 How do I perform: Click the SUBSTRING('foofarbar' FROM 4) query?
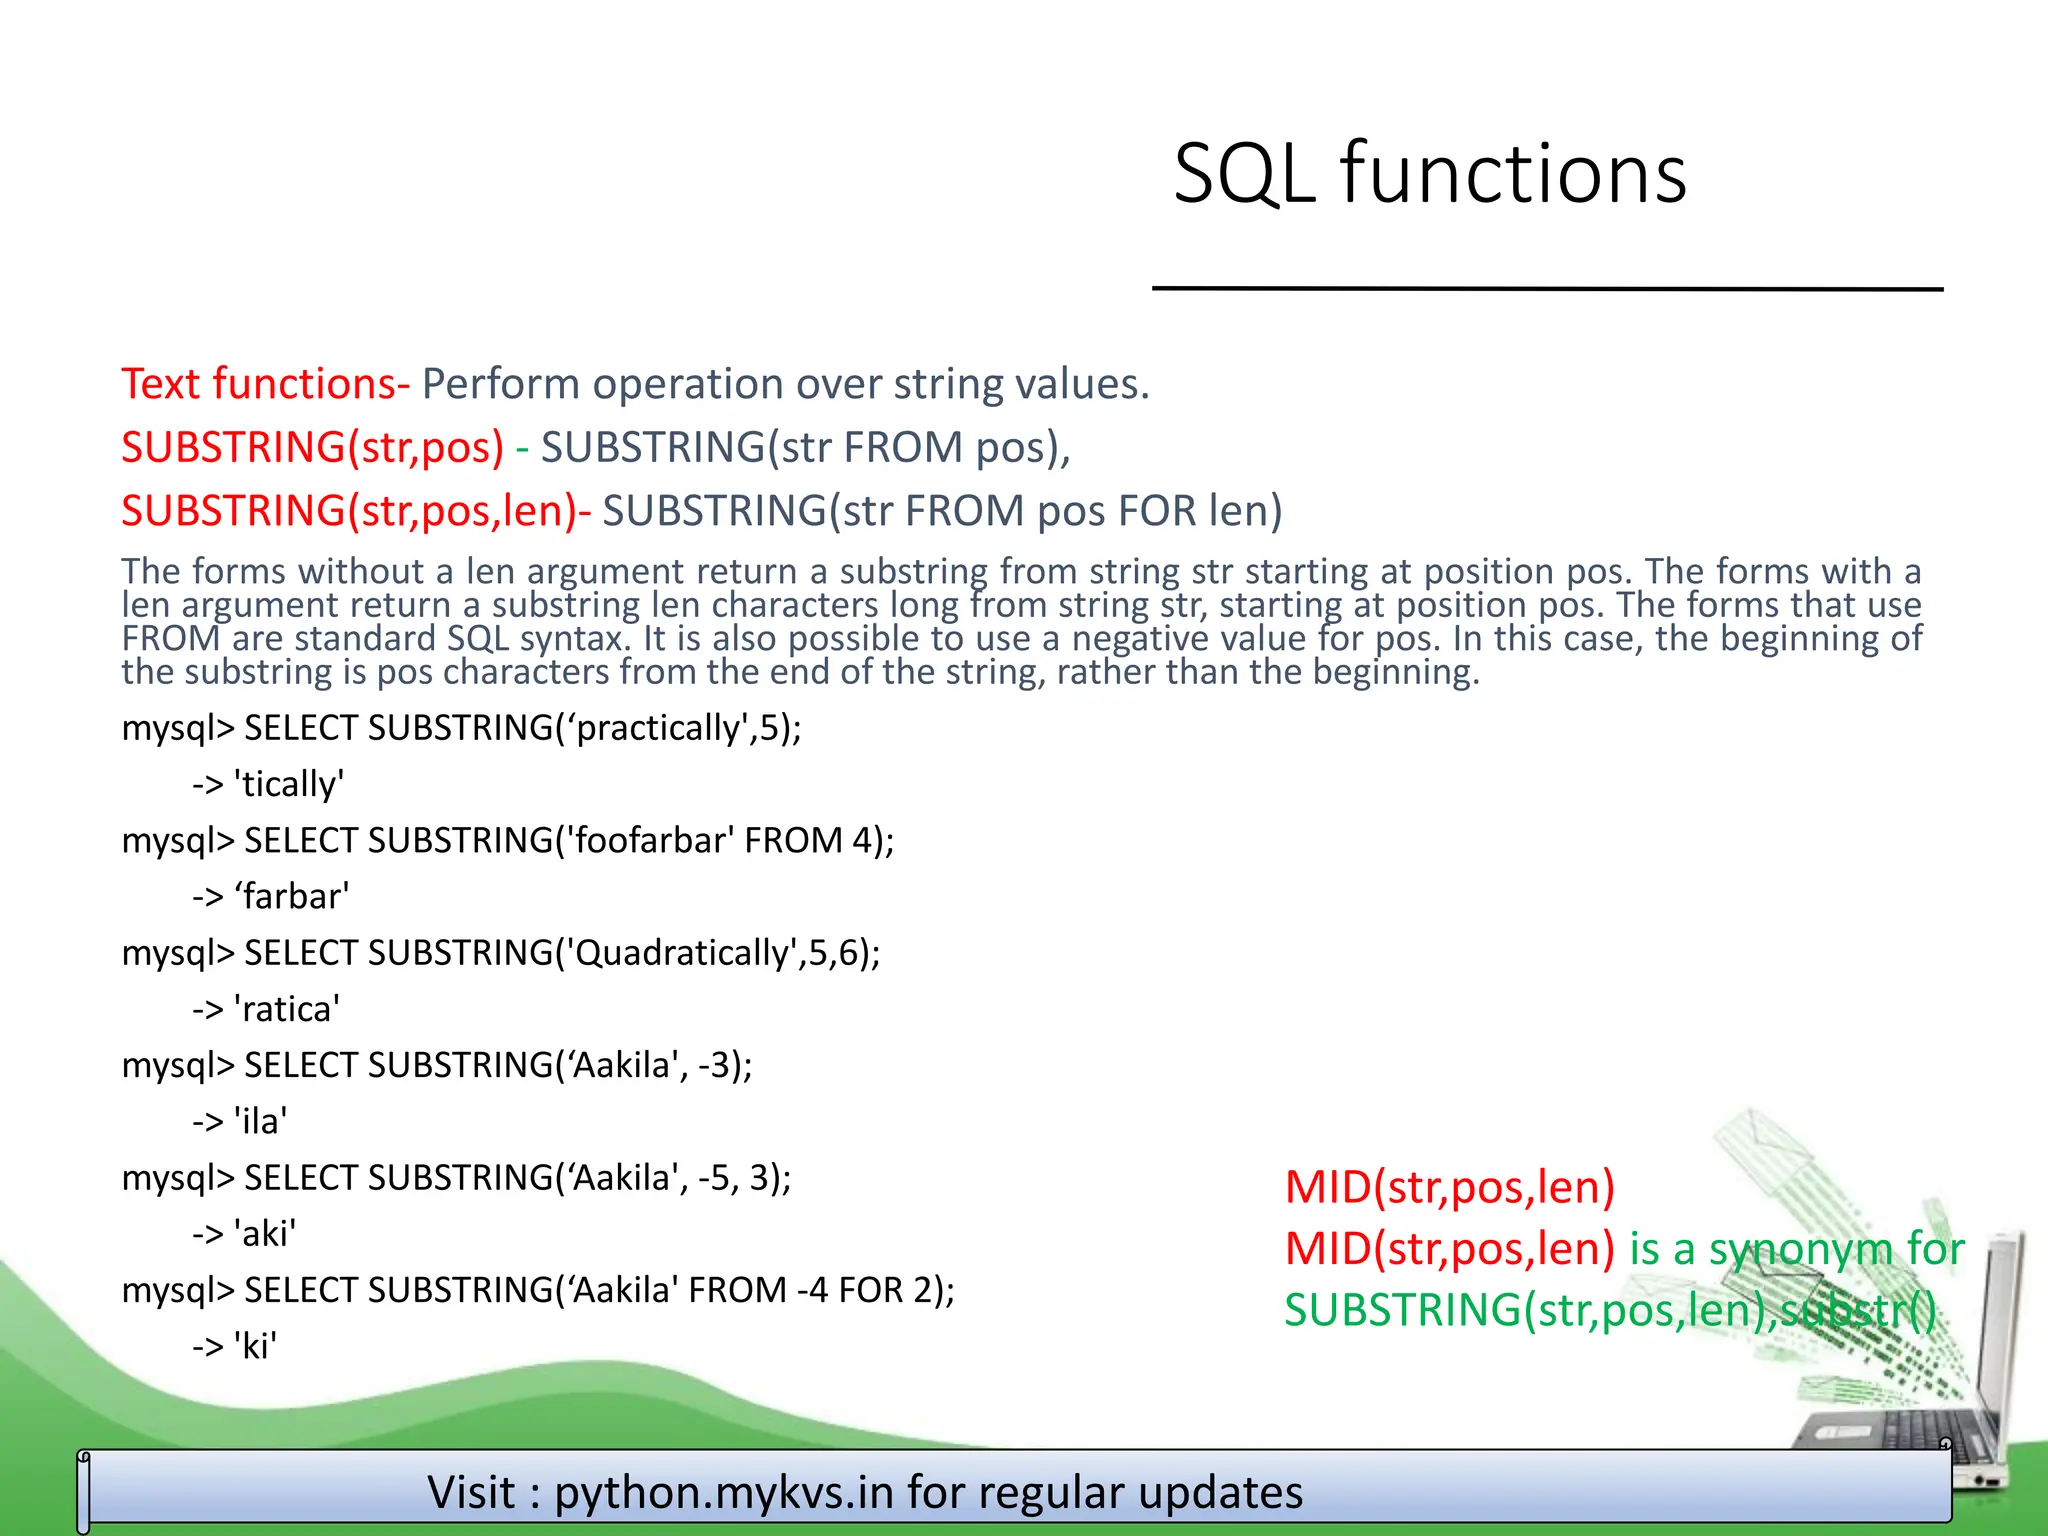(x=507, y=840)
